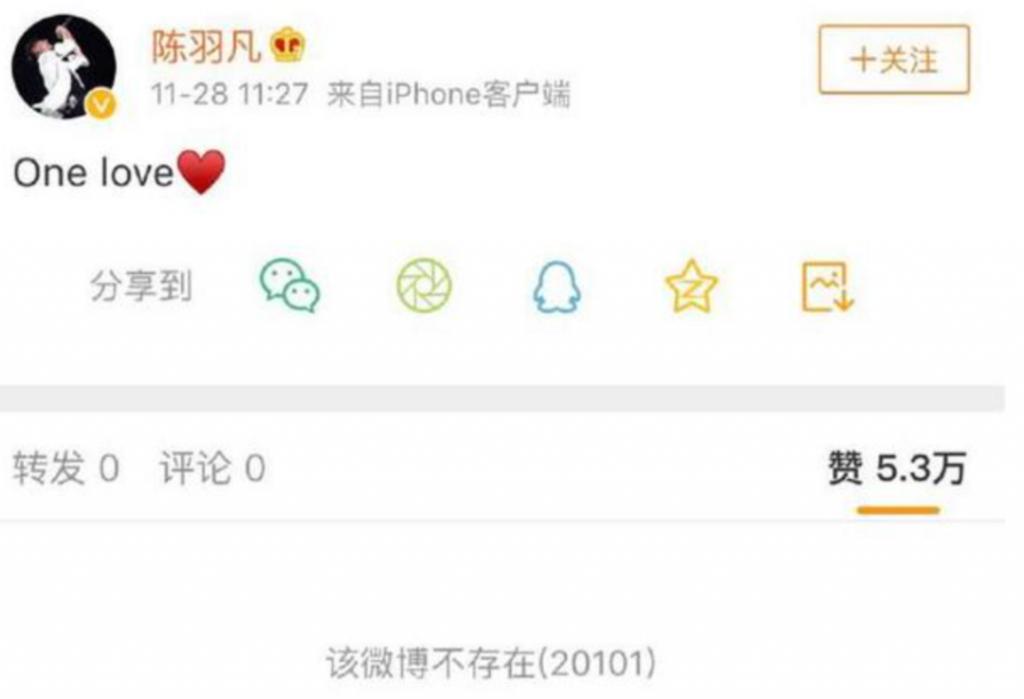Switch to the 转发 0 tab
1024x699 pixels.
click(x=66, y=468)
